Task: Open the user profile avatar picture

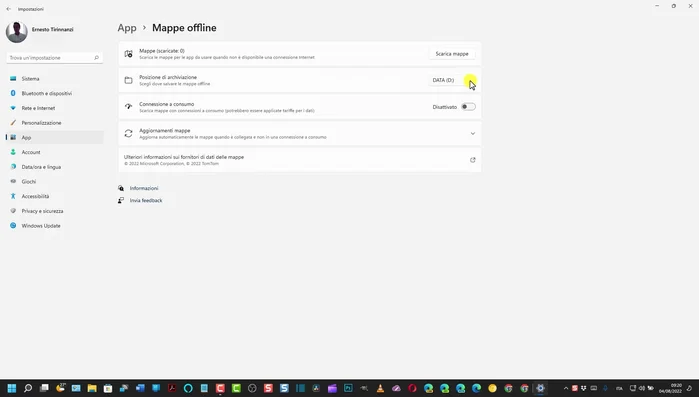Action: point(16,32)
